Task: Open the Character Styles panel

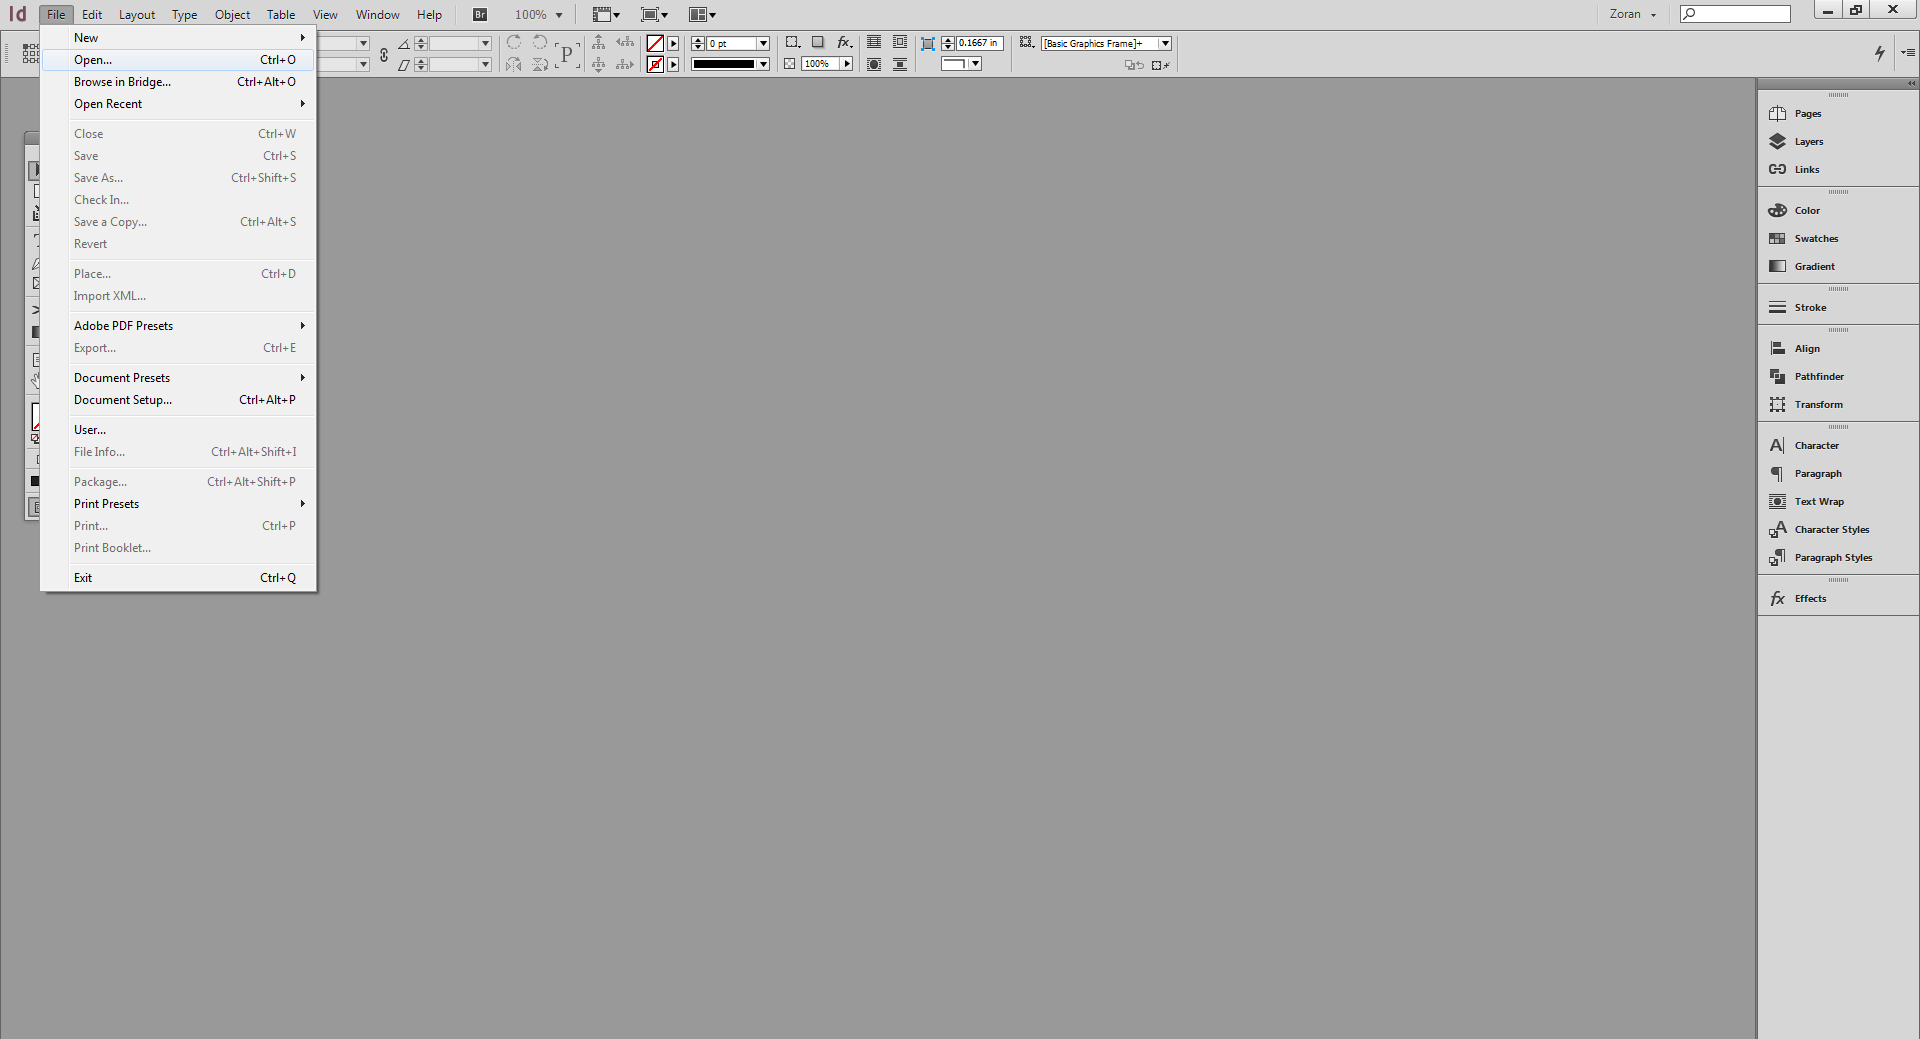Action: [x=1818, y=529]
